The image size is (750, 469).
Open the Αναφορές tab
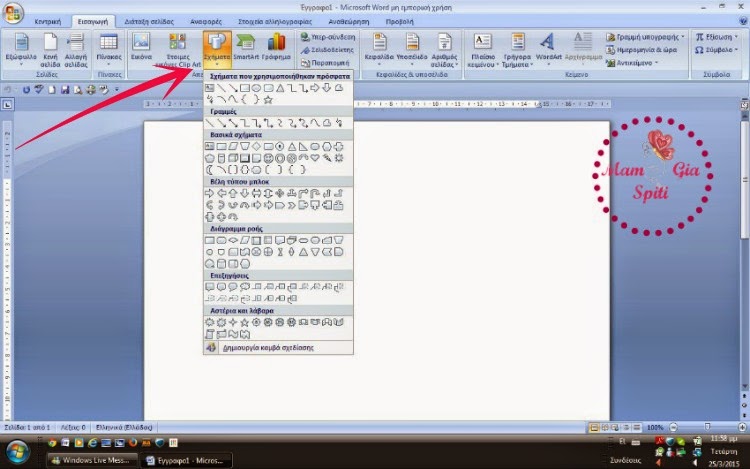[206, 22]
